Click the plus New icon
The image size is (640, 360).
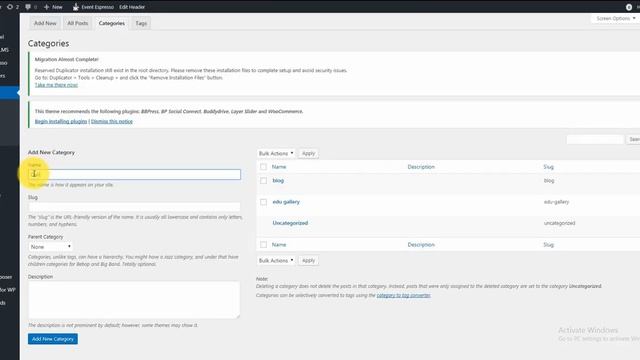46,7
